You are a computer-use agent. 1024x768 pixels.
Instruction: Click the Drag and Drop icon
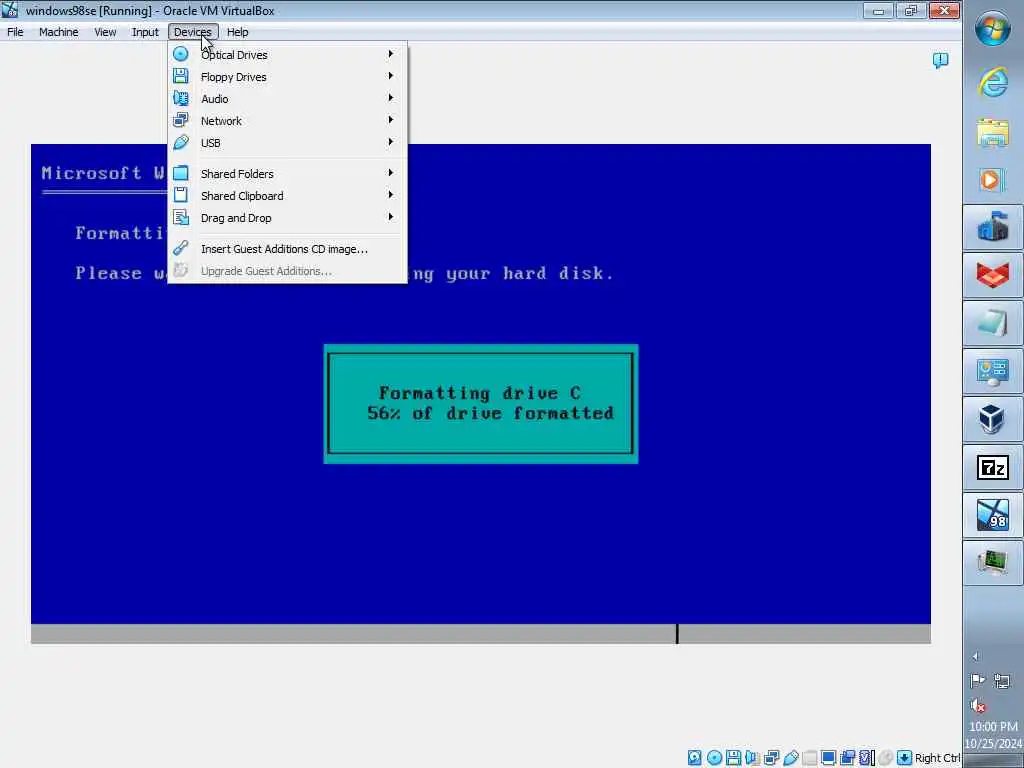click(181, 217)
